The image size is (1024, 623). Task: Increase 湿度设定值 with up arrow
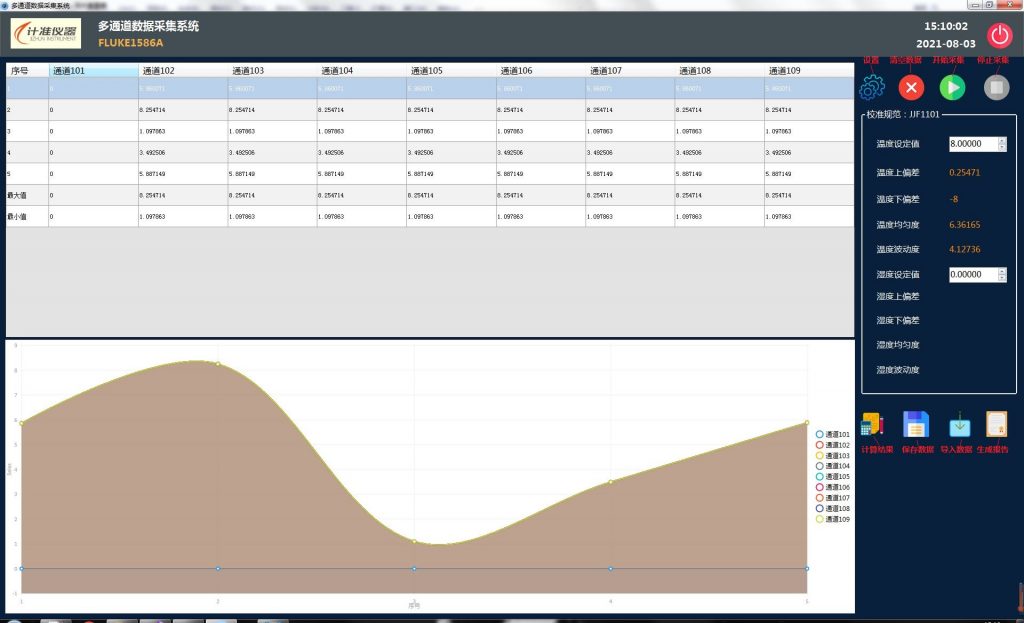click(x=1002, y=270)
